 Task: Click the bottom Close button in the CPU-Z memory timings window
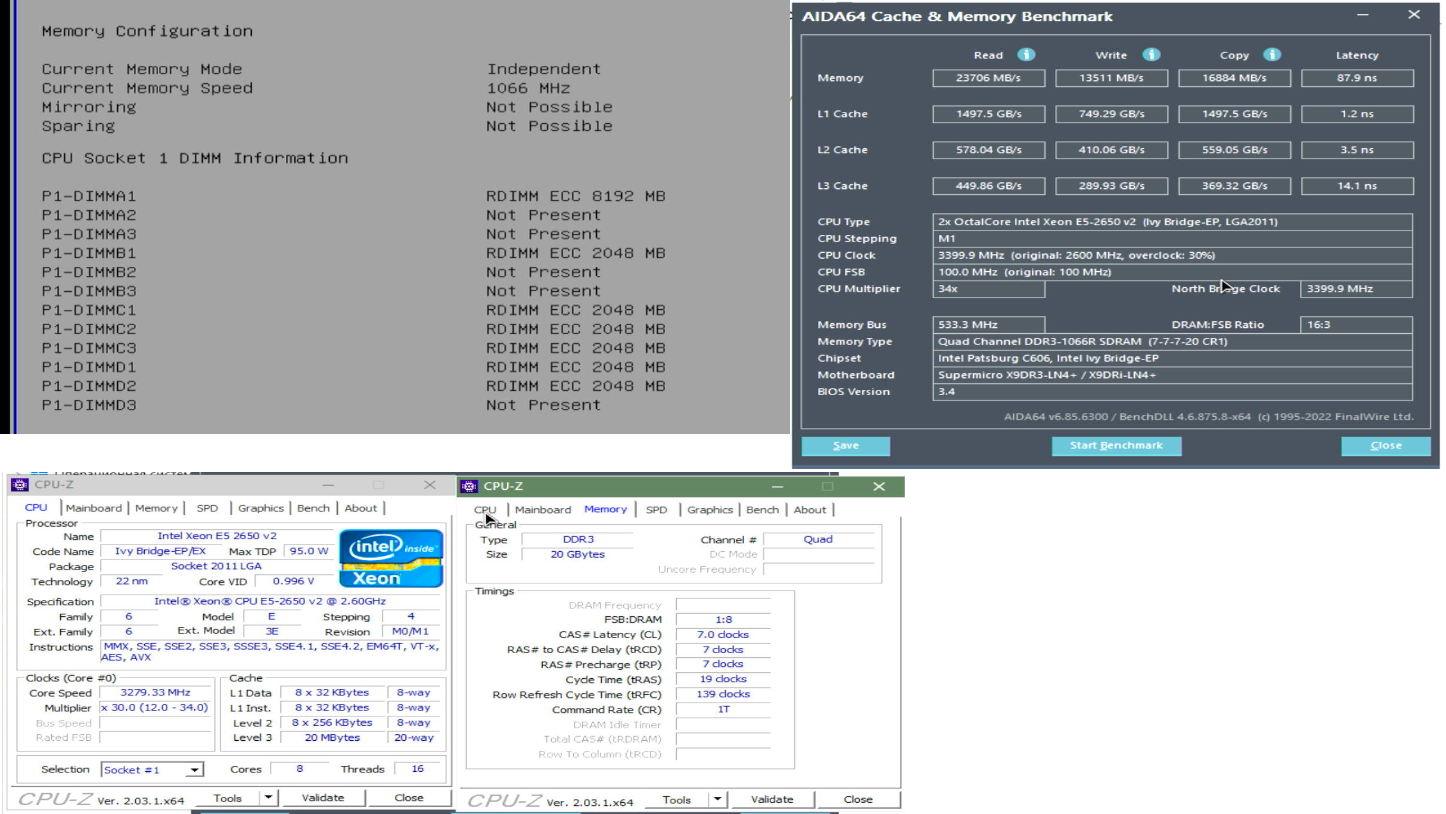tap(858, 799)
